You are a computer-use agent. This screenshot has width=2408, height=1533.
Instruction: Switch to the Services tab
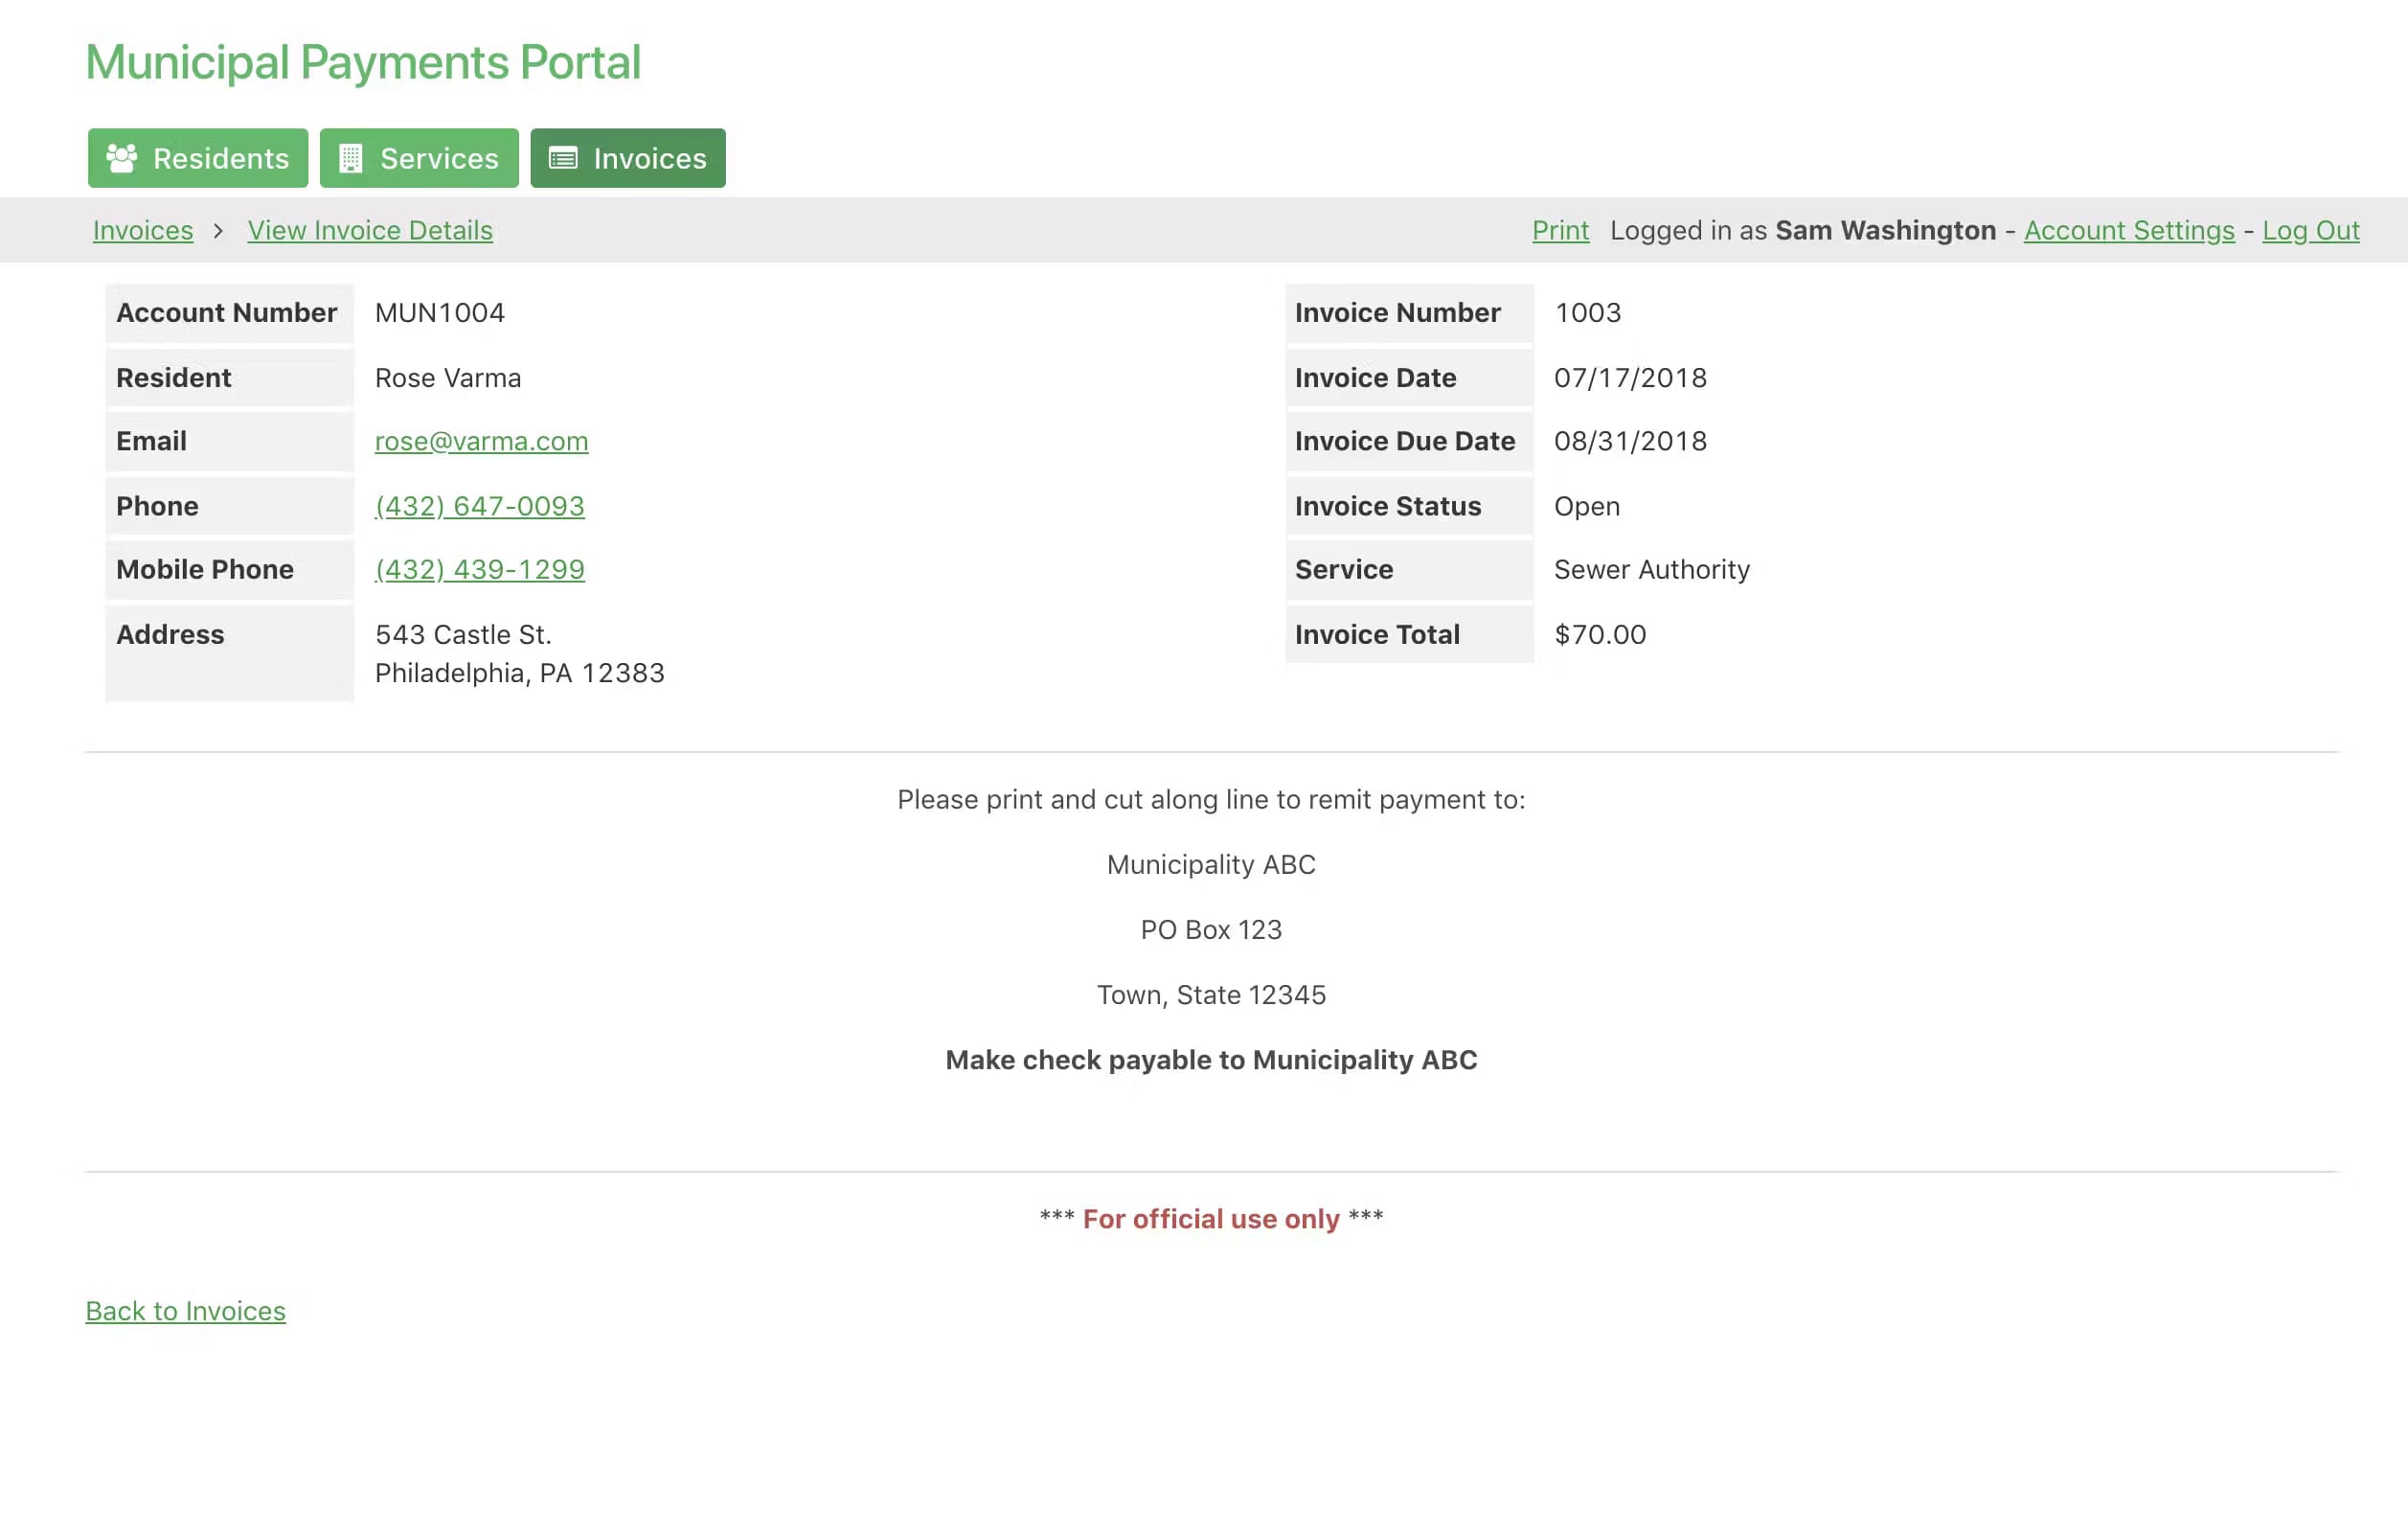419,158
